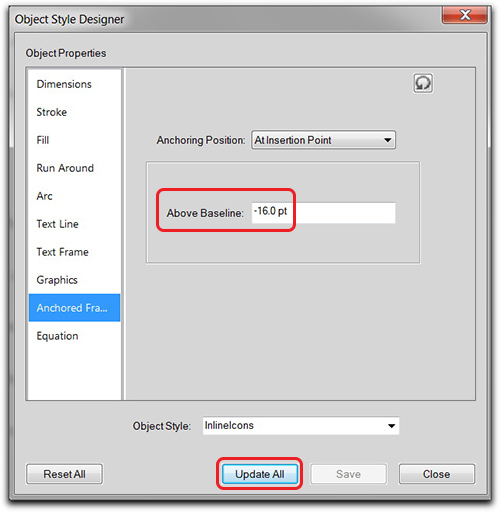Viewport: 500px width, 512px height.
Task: Close the Object Style Designer dialog window
Action: tap(465, 15)
